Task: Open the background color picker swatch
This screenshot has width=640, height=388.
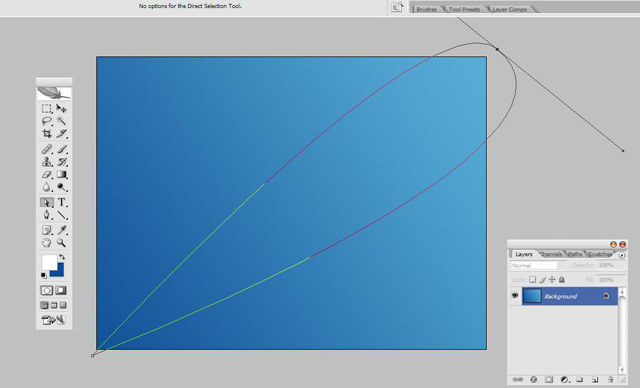Action: (60, 272)
